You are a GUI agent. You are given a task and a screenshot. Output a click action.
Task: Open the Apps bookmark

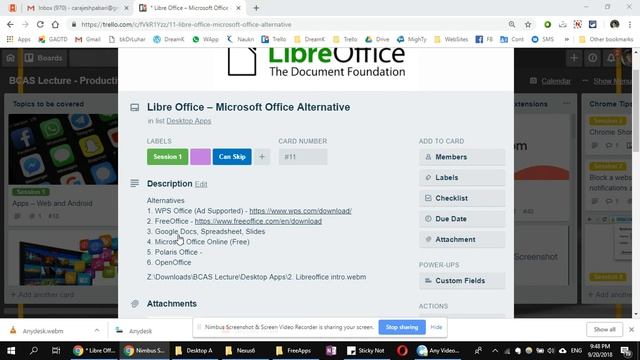point(19,39)
